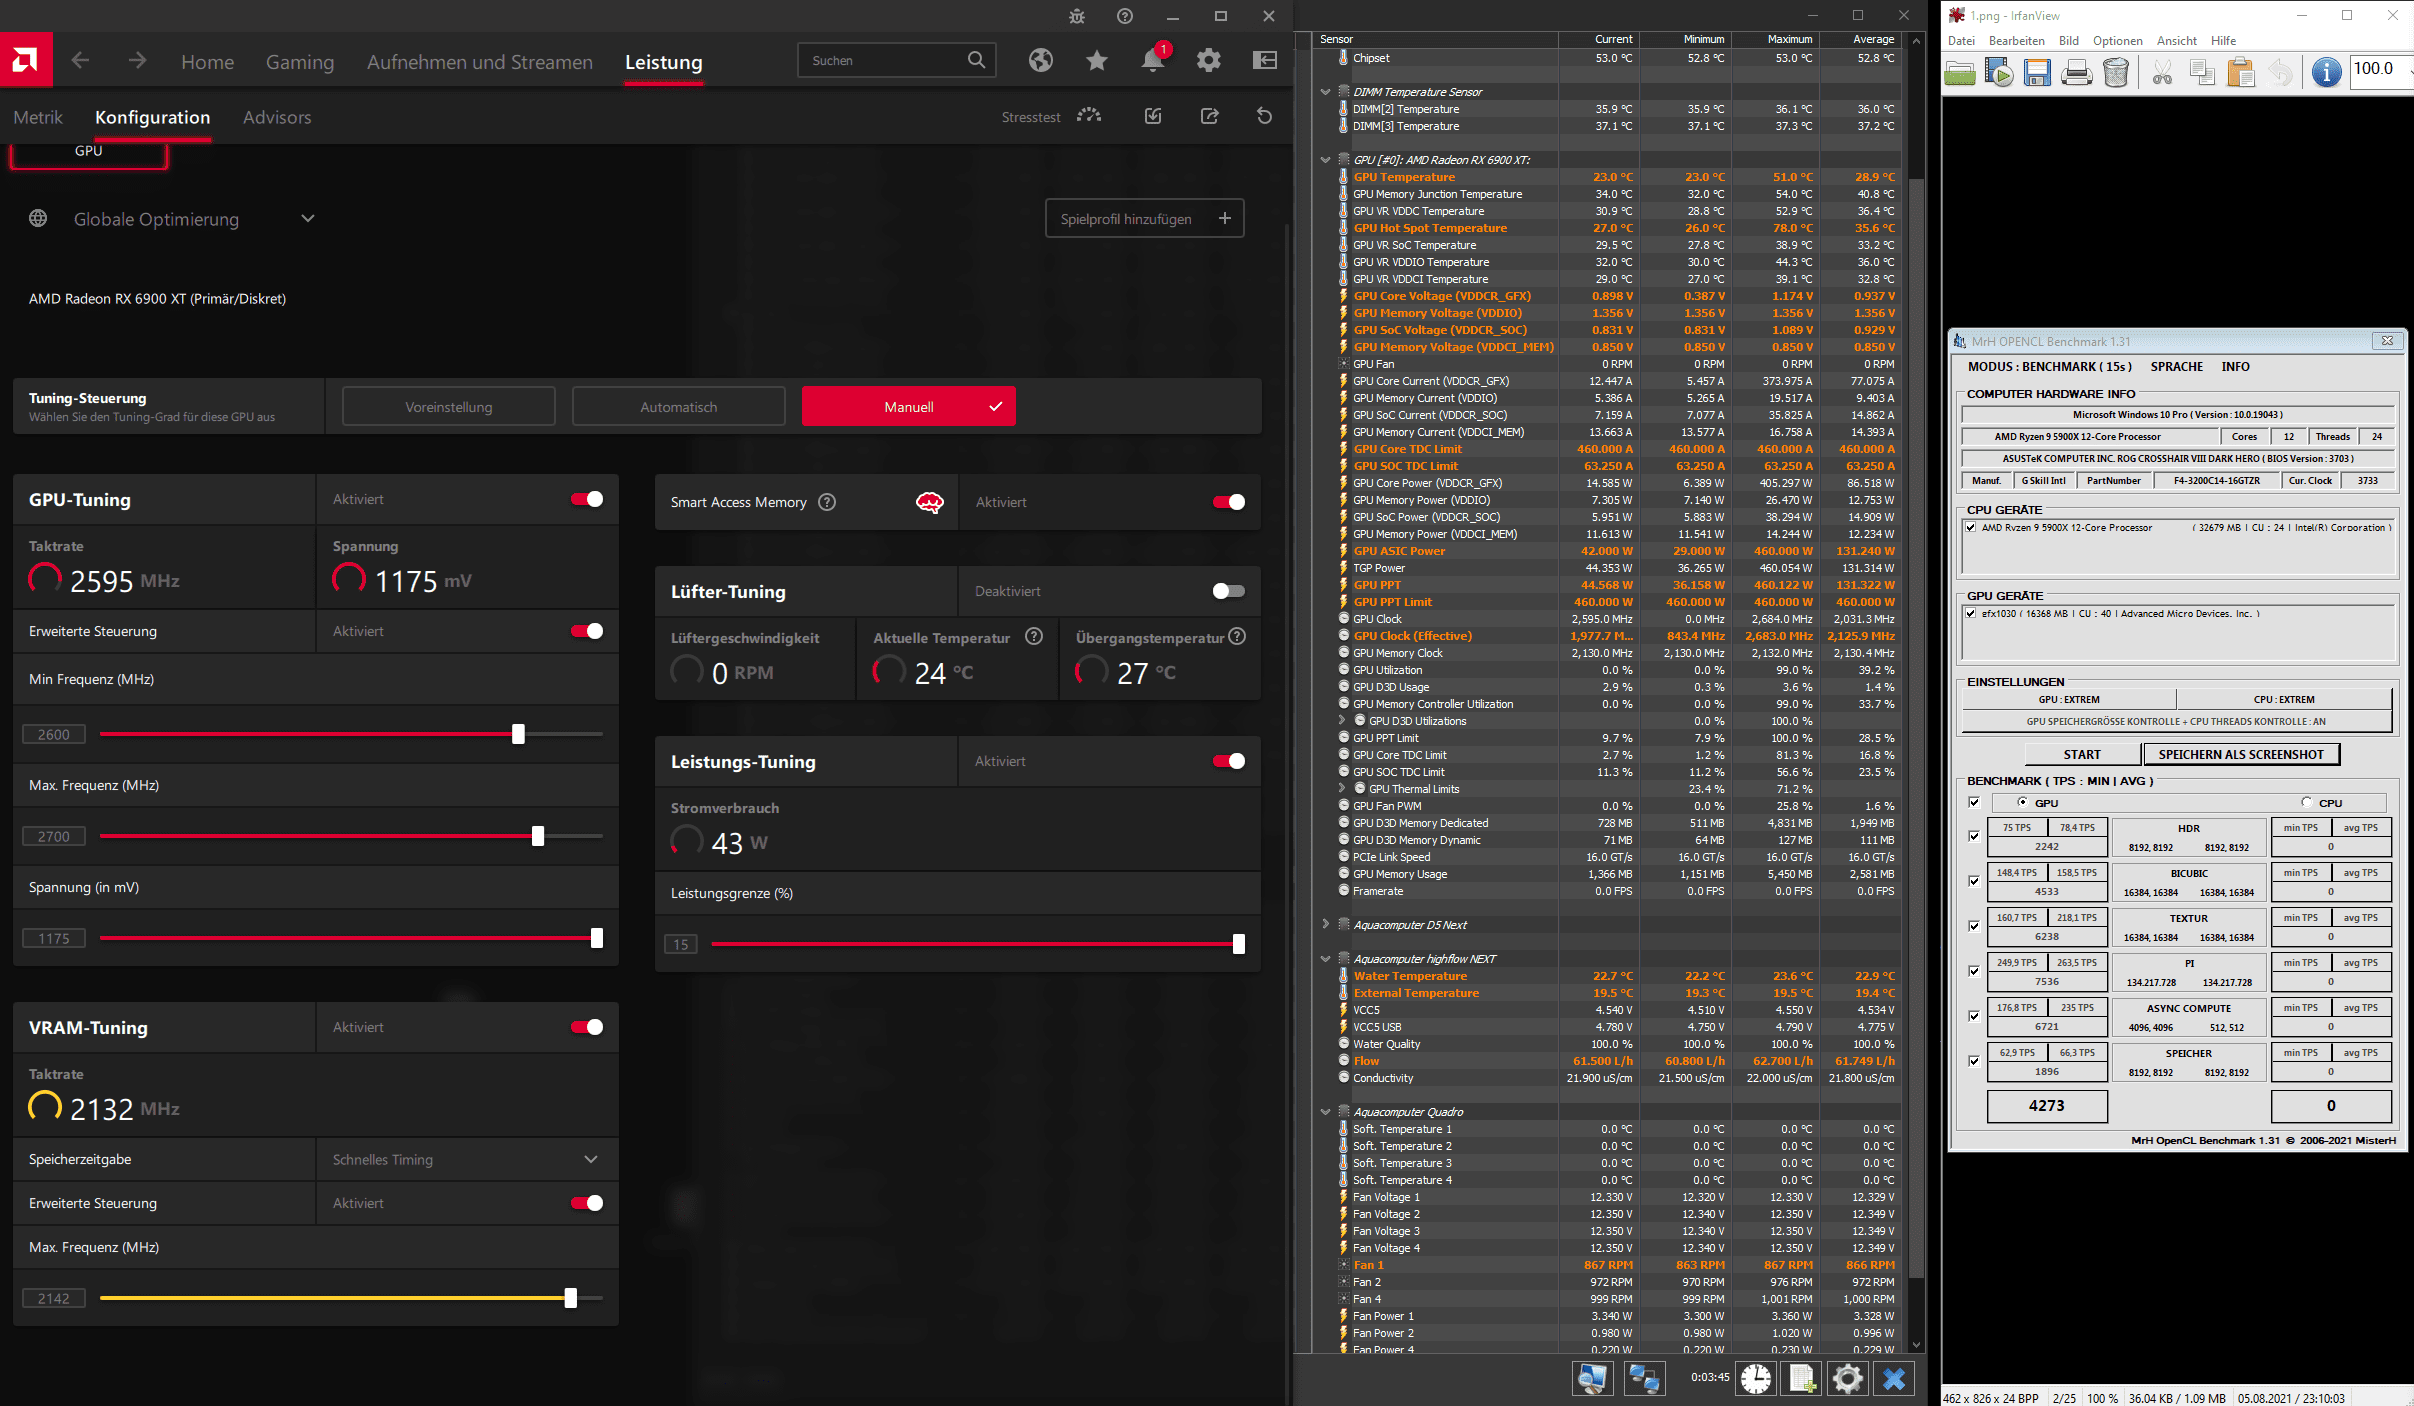The width and height of the screenshot is (2414, 1406).
Task: Adjust Leistungsgrenze slider handle
Action: (1239, 944)
